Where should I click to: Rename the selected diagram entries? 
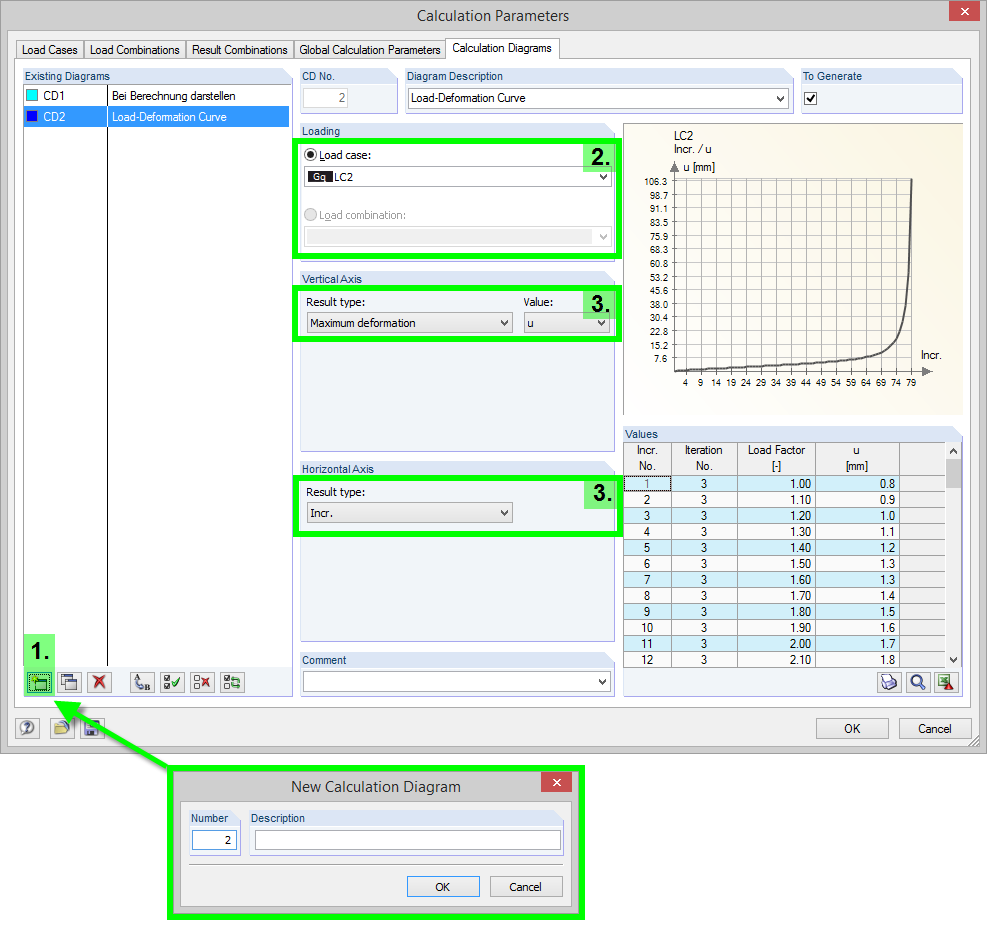[143, 682]
